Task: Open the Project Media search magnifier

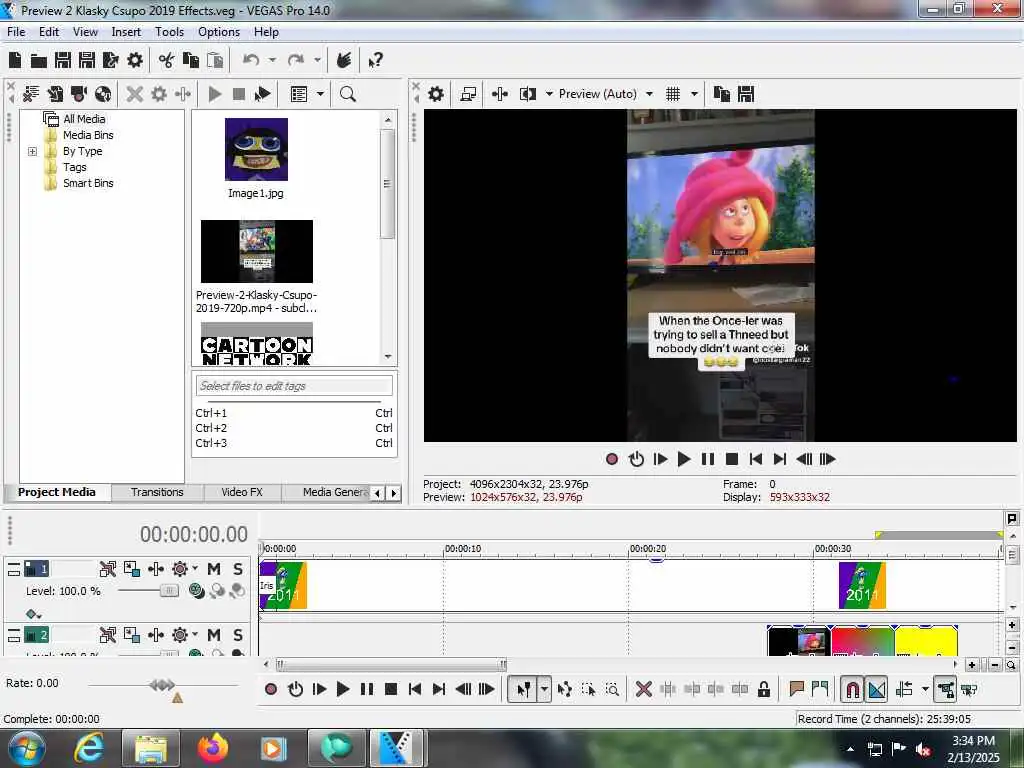Action: point(347,94)
